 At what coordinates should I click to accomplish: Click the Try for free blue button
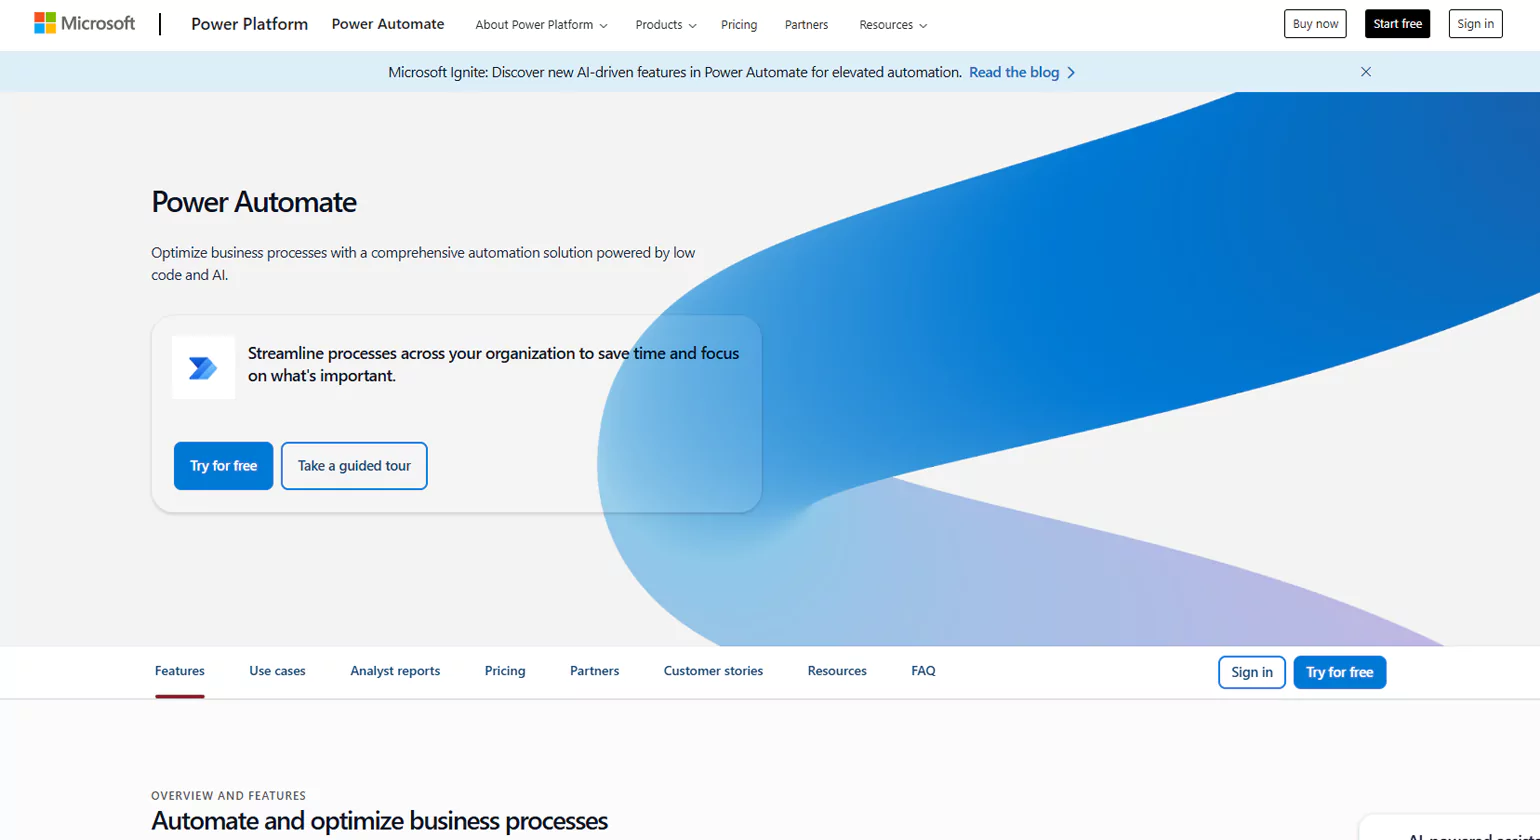pos(222,465)
